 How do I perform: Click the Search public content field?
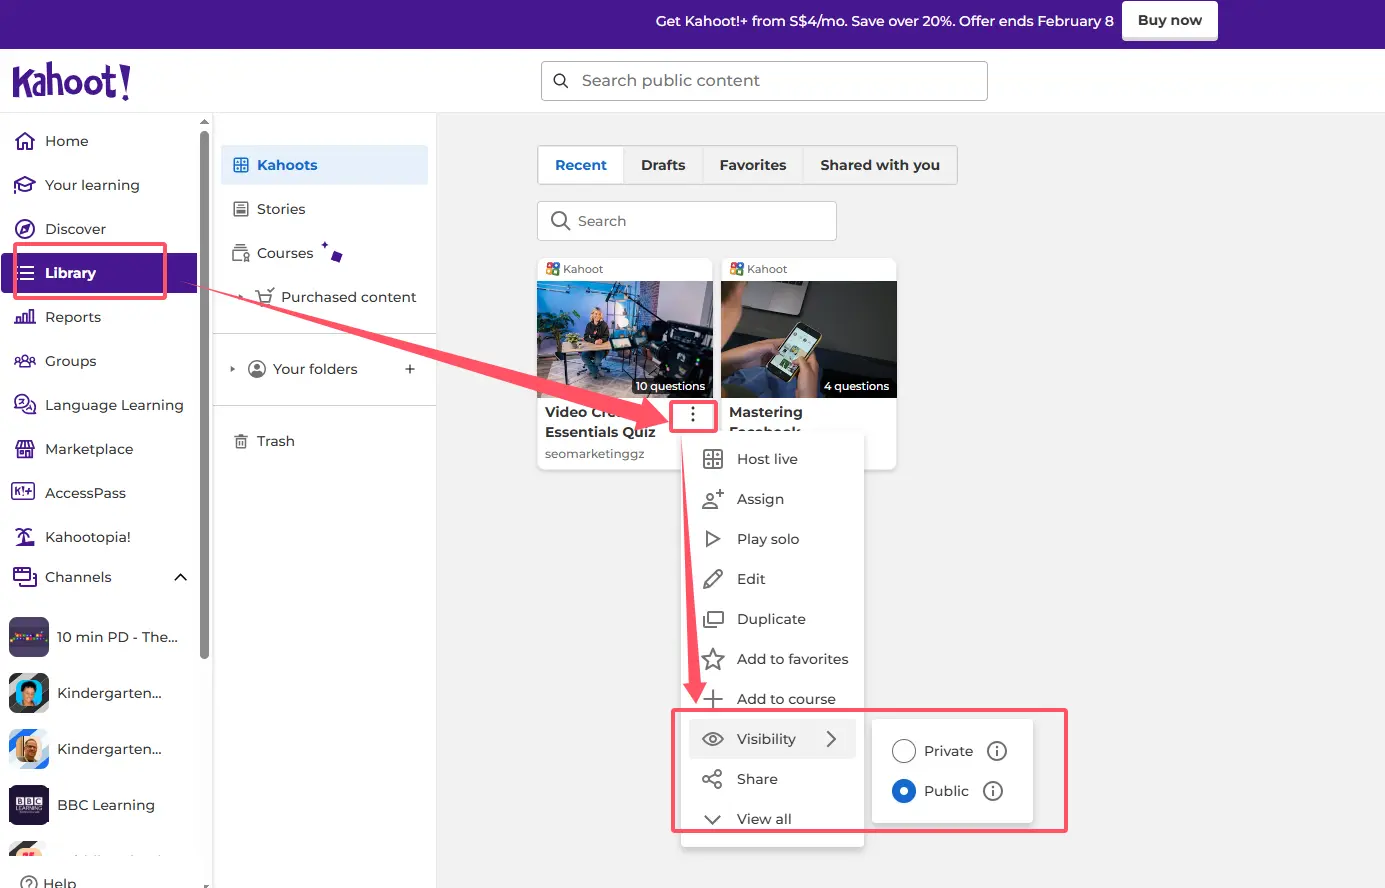tap(764, 81)
